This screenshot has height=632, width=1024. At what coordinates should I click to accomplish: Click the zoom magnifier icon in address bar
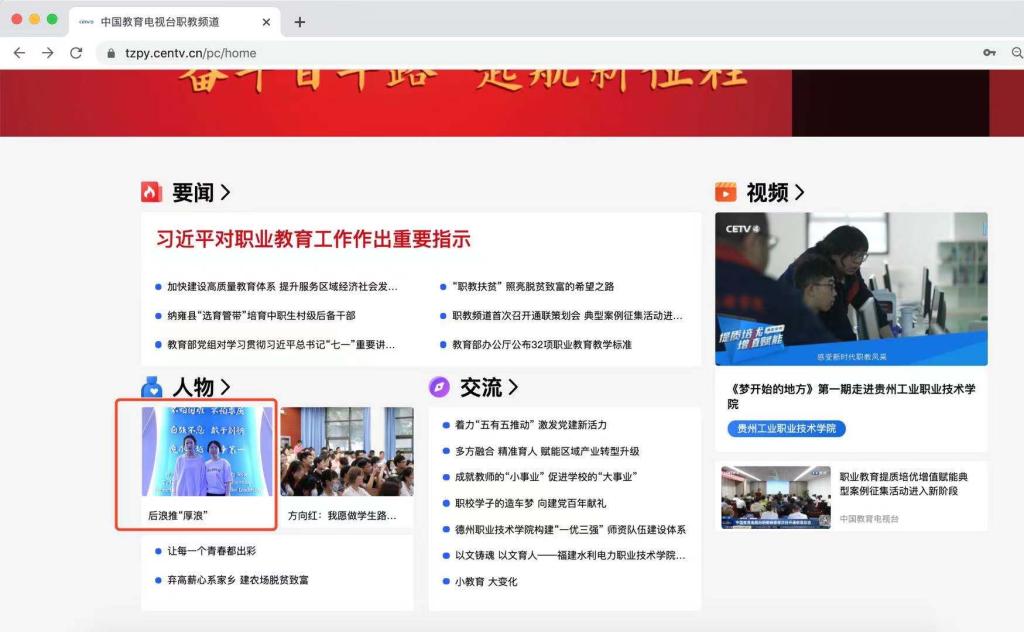(x=1016, y=53)
